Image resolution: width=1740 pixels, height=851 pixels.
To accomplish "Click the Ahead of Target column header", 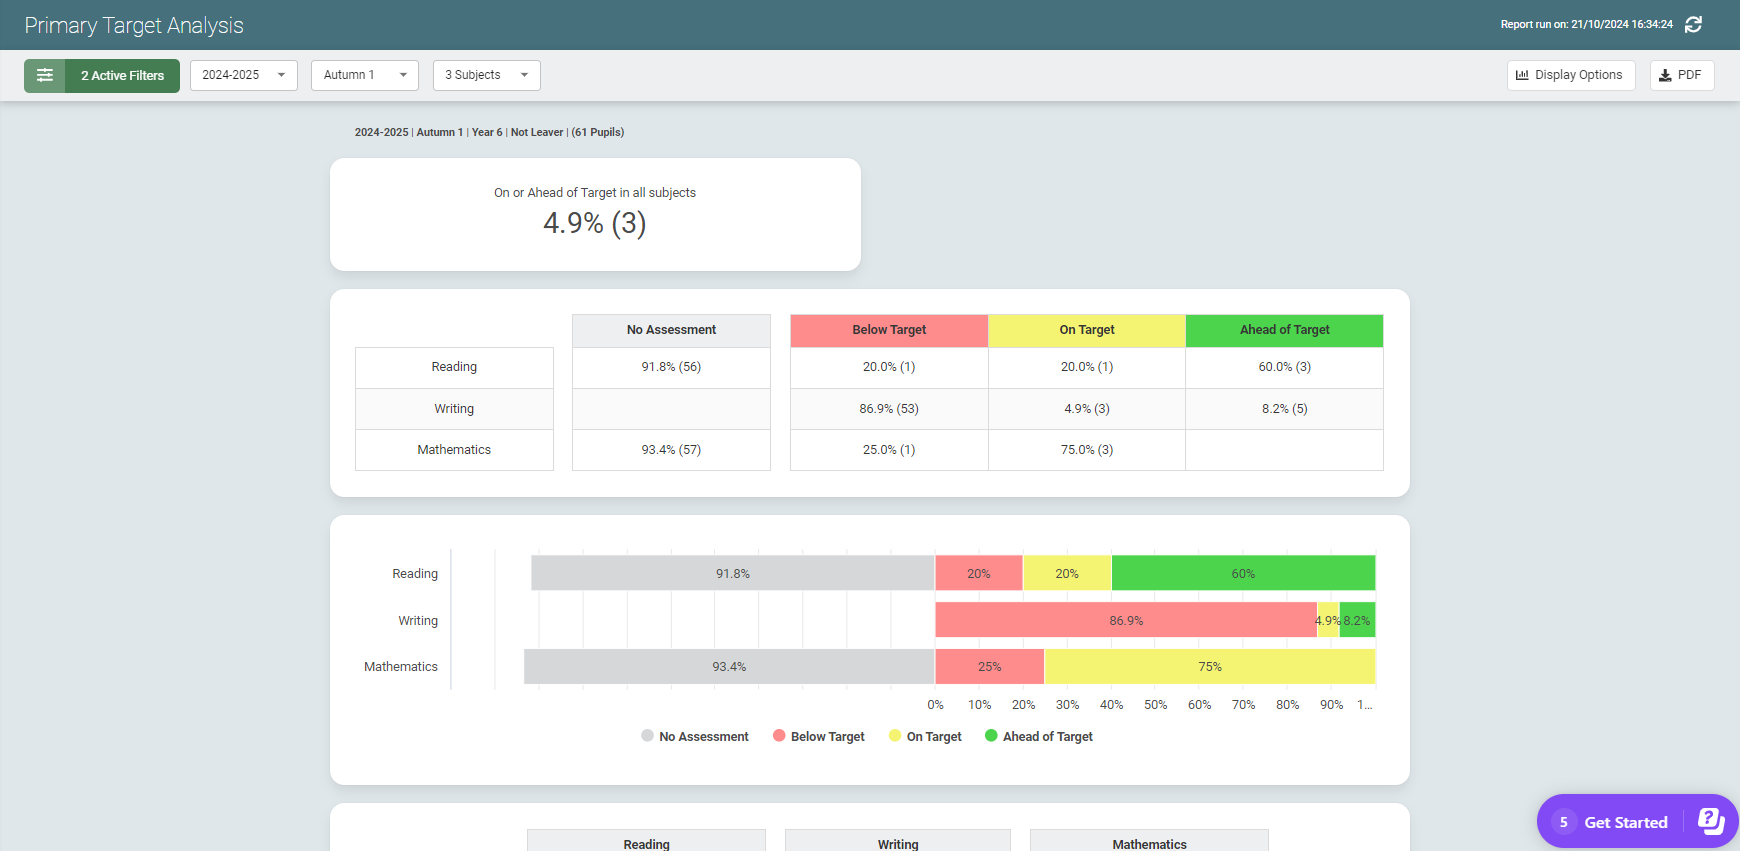I will pos(1284,330).
